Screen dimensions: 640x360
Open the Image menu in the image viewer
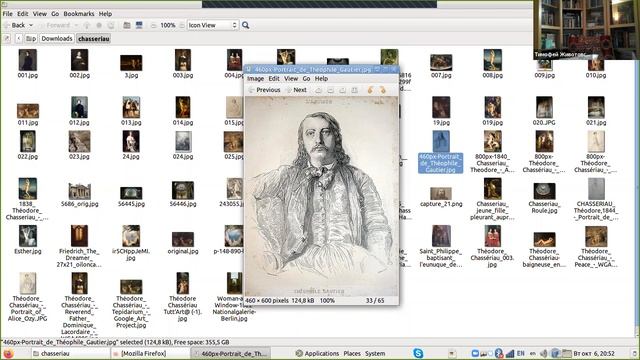(x=256, y=78)
